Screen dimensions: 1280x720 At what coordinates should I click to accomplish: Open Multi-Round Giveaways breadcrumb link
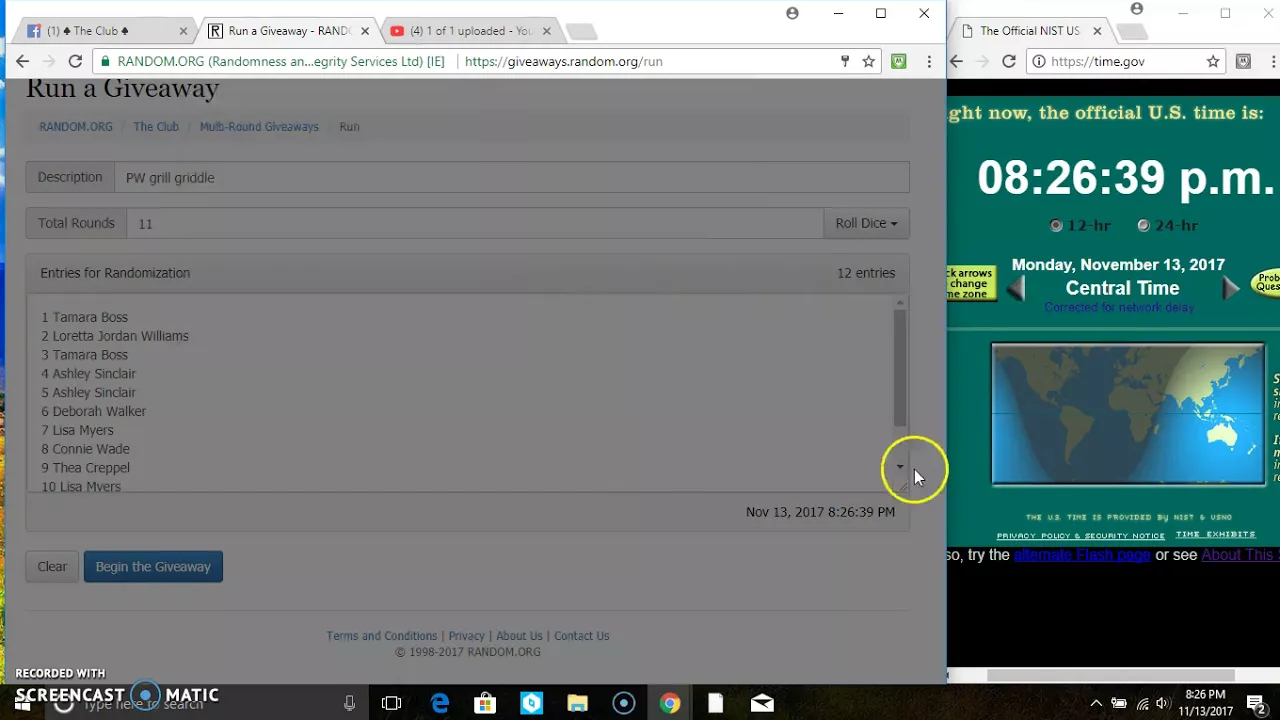(259, 127)
